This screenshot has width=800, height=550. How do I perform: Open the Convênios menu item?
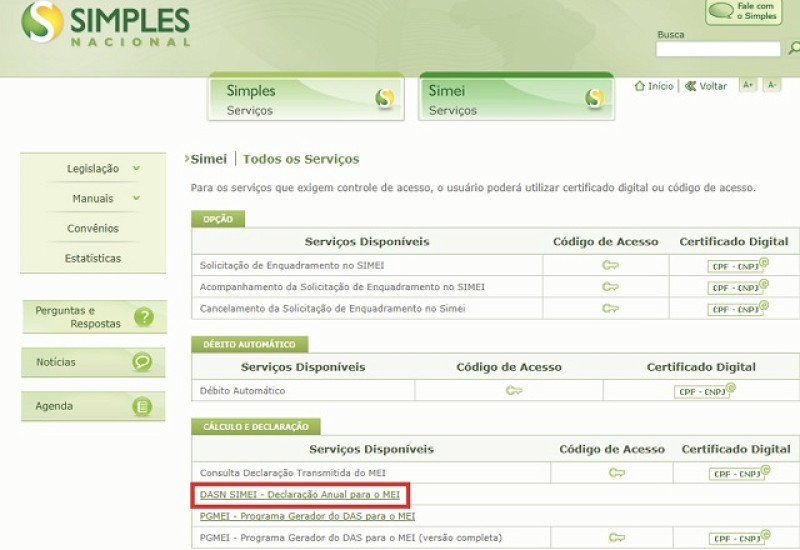(93, 228)
